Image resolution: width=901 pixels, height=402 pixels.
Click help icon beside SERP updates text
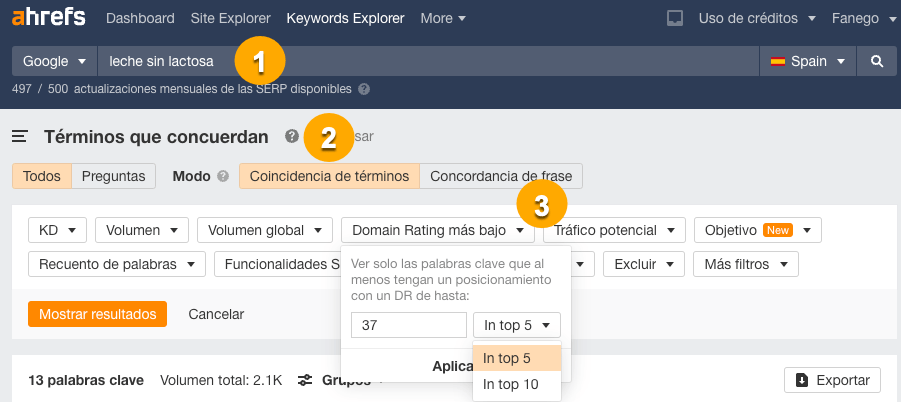coord(364,88)
